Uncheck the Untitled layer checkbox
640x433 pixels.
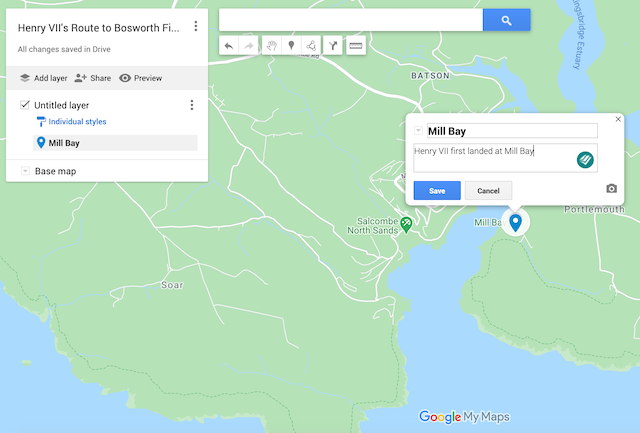(x=25, y=105)
